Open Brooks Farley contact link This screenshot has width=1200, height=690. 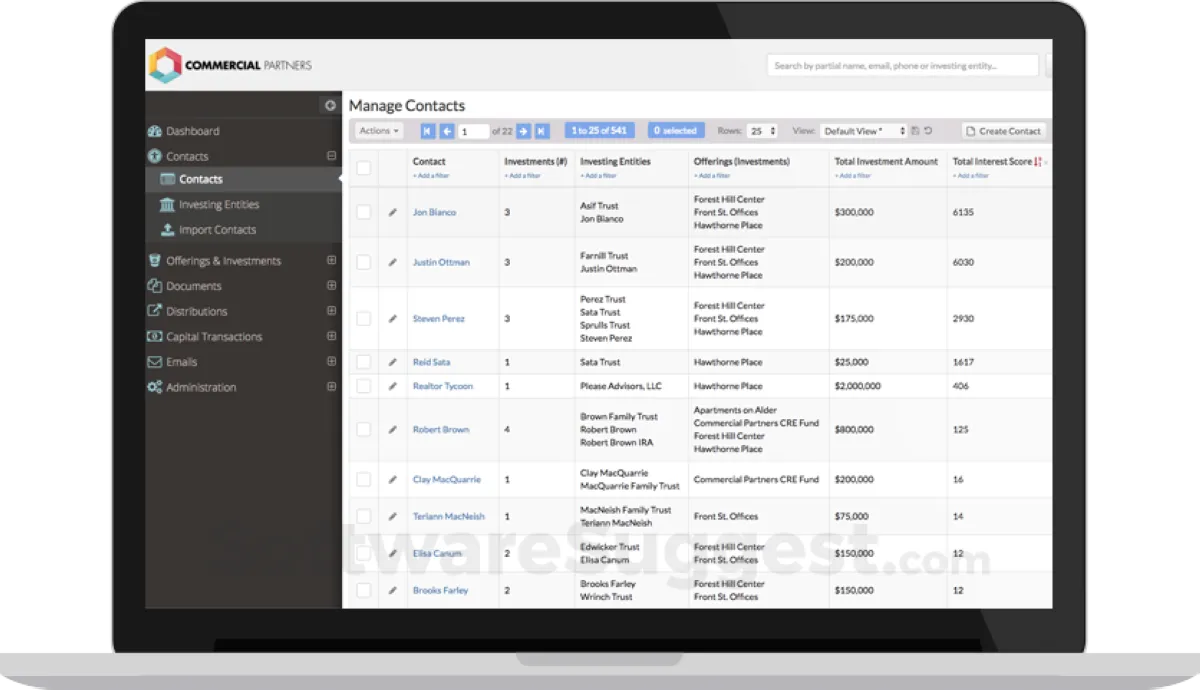[x=440, y=591]
